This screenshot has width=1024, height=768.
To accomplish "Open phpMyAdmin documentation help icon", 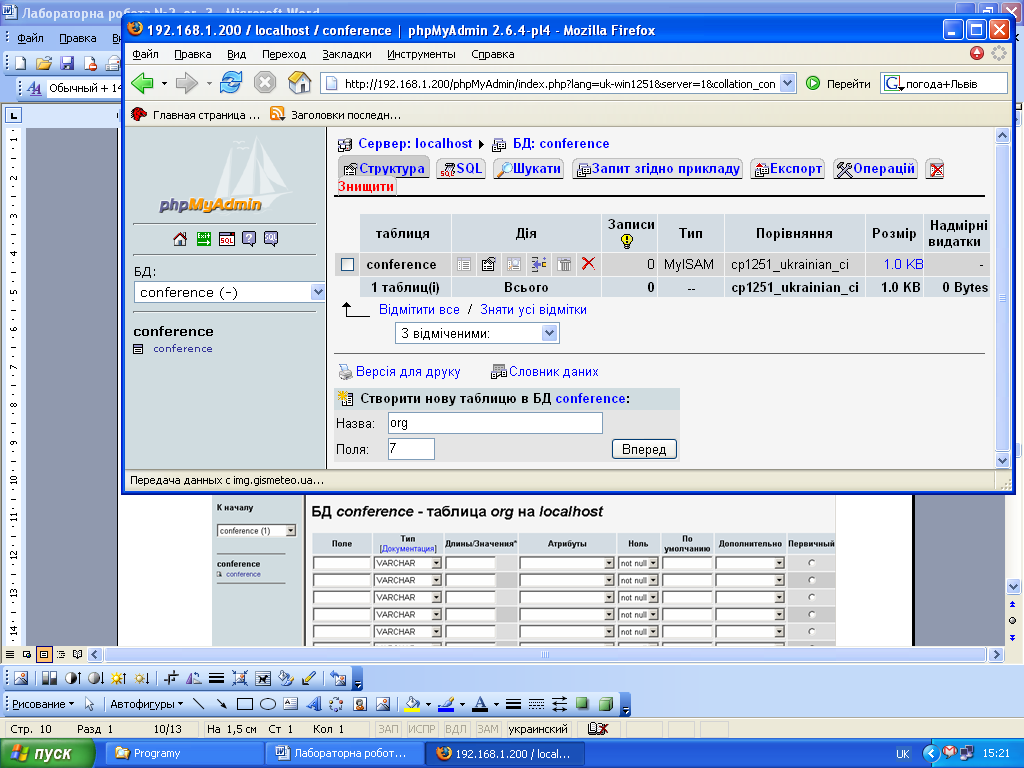I will point(249,239).
